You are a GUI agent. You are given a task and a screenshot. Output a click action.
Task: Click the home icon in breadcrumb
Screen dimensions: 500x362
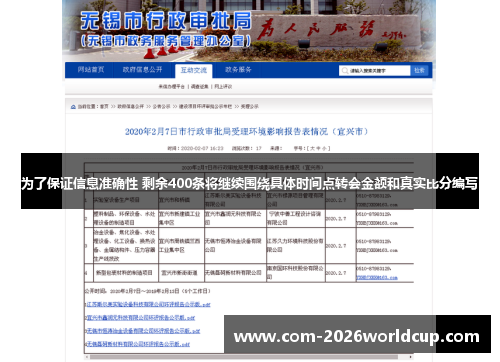click(x=73, y=107)
